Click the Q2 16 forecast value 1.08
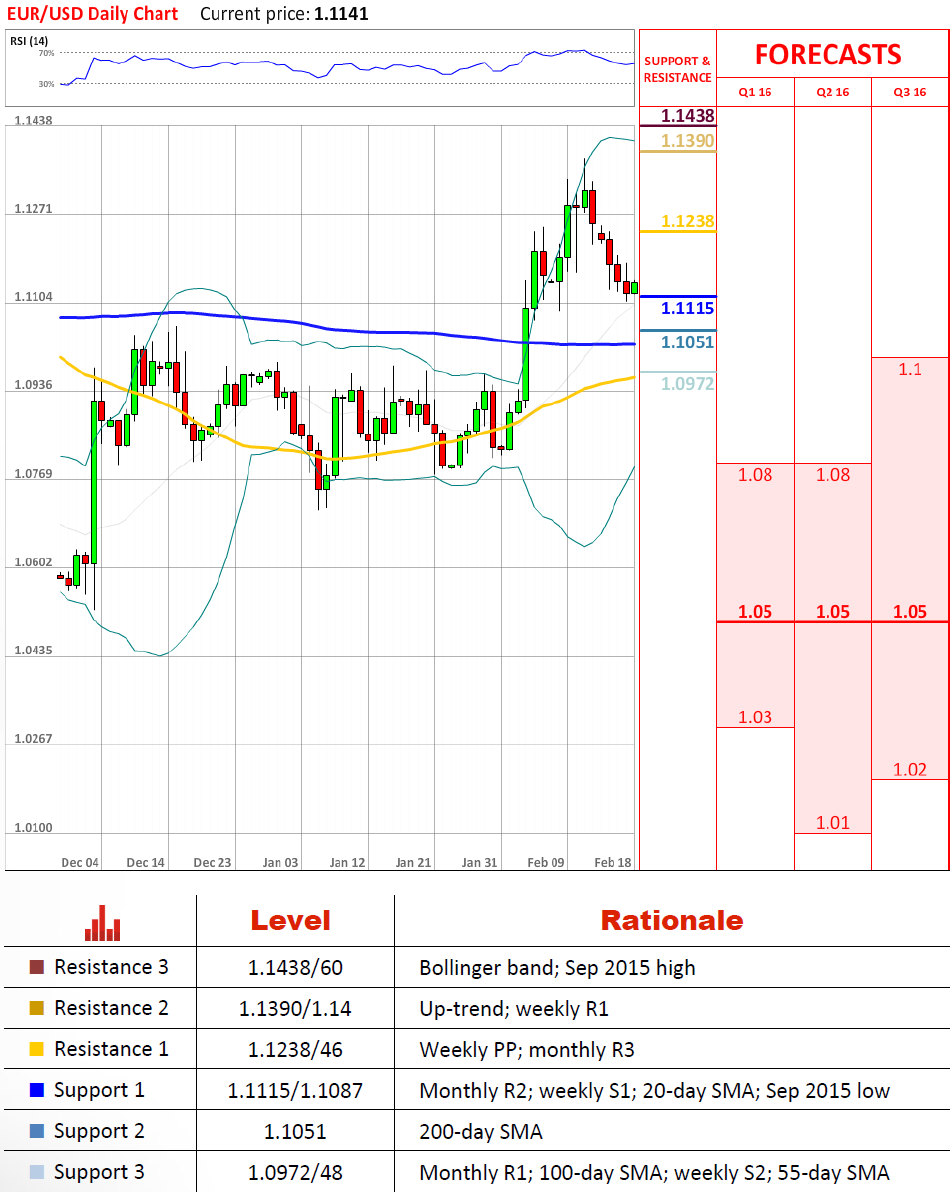The width and height of the screenshot is (952, 1192). [x=833, y=475]
